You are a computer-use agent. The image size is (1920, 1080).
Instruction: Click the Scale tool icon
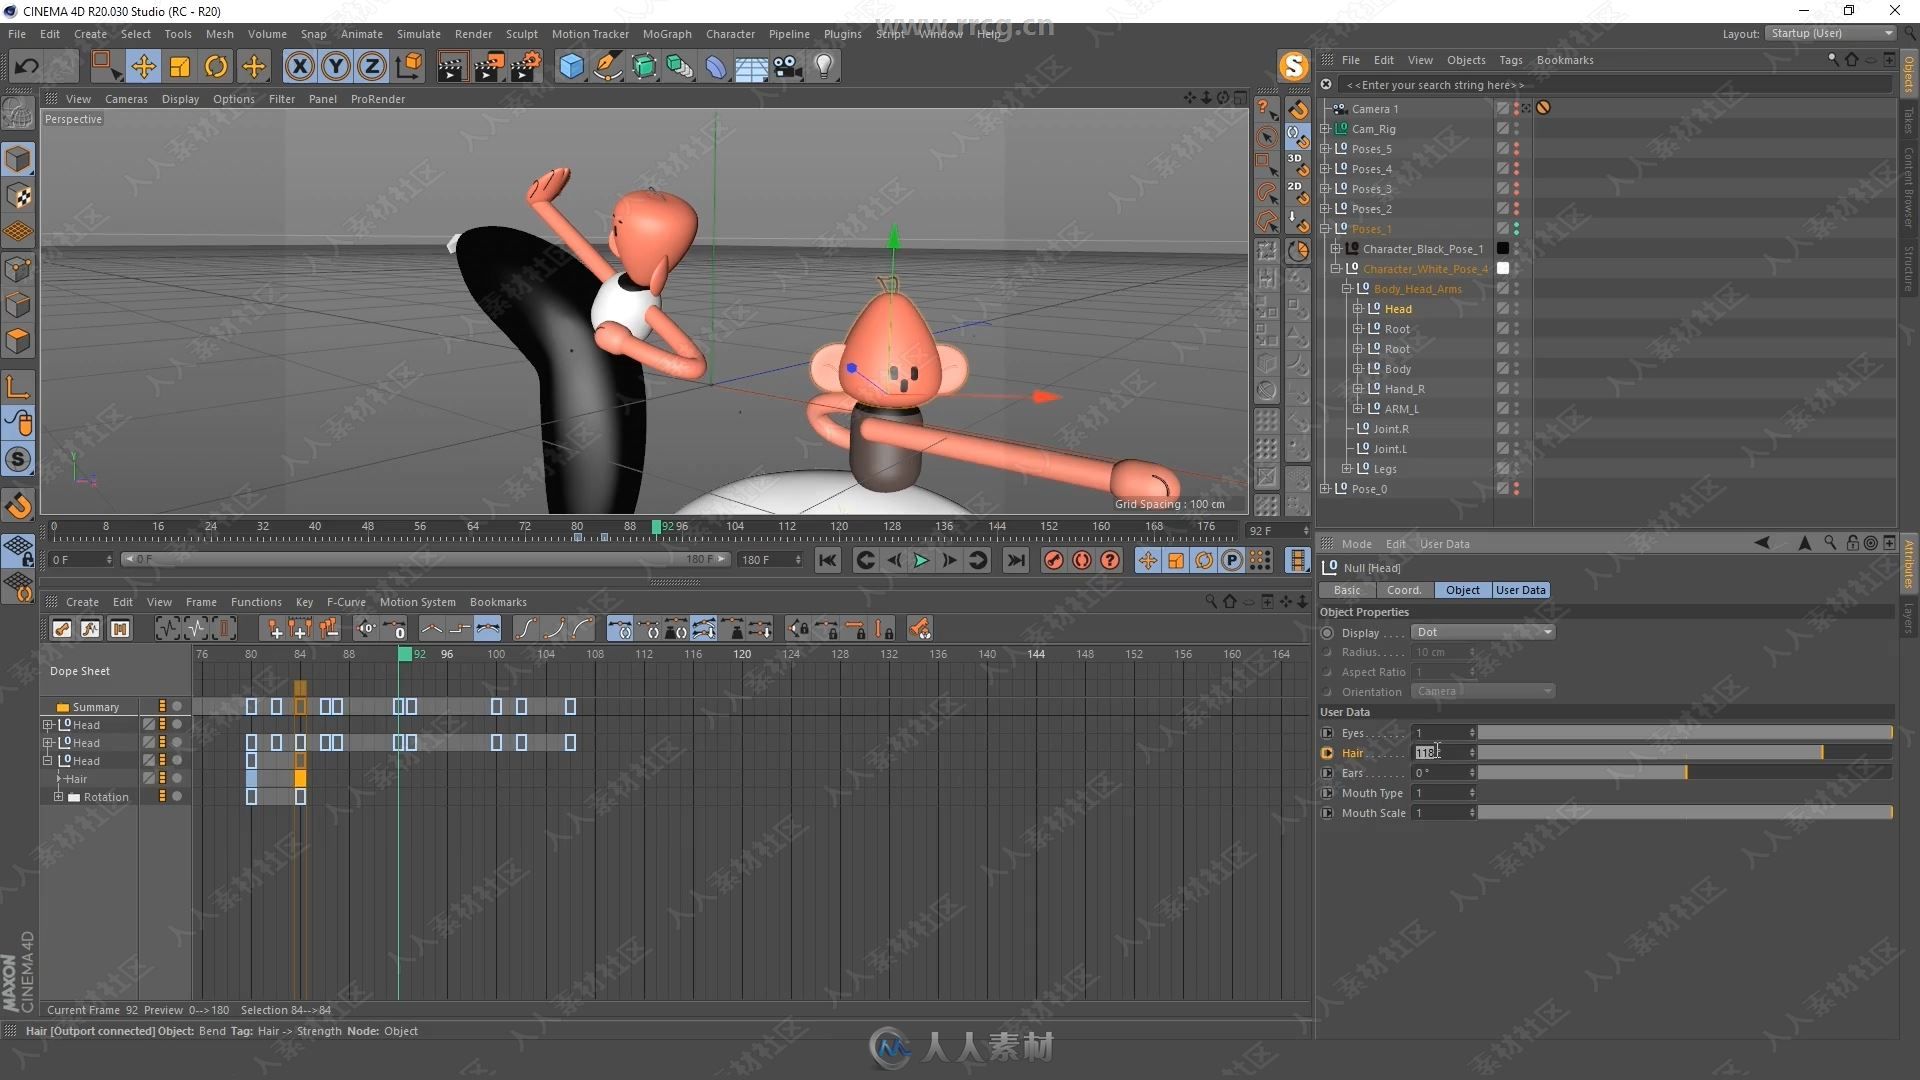tap(181, 65)
